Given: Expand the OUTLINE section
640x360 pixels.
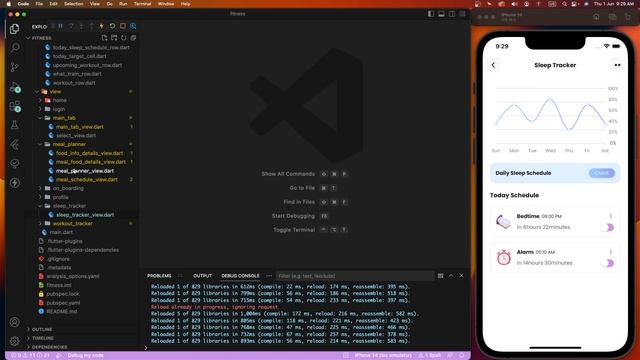Looking at the screenshot, I should point(42,329).
